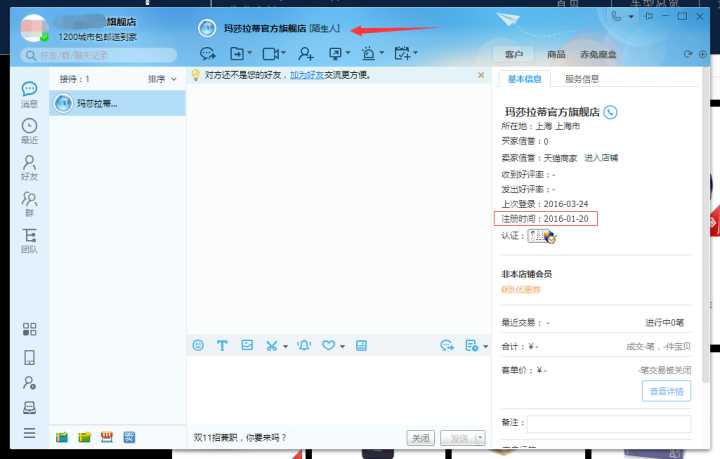
Task: Expand the video call dropdown arrow
Action: click(x=286, y=54)
